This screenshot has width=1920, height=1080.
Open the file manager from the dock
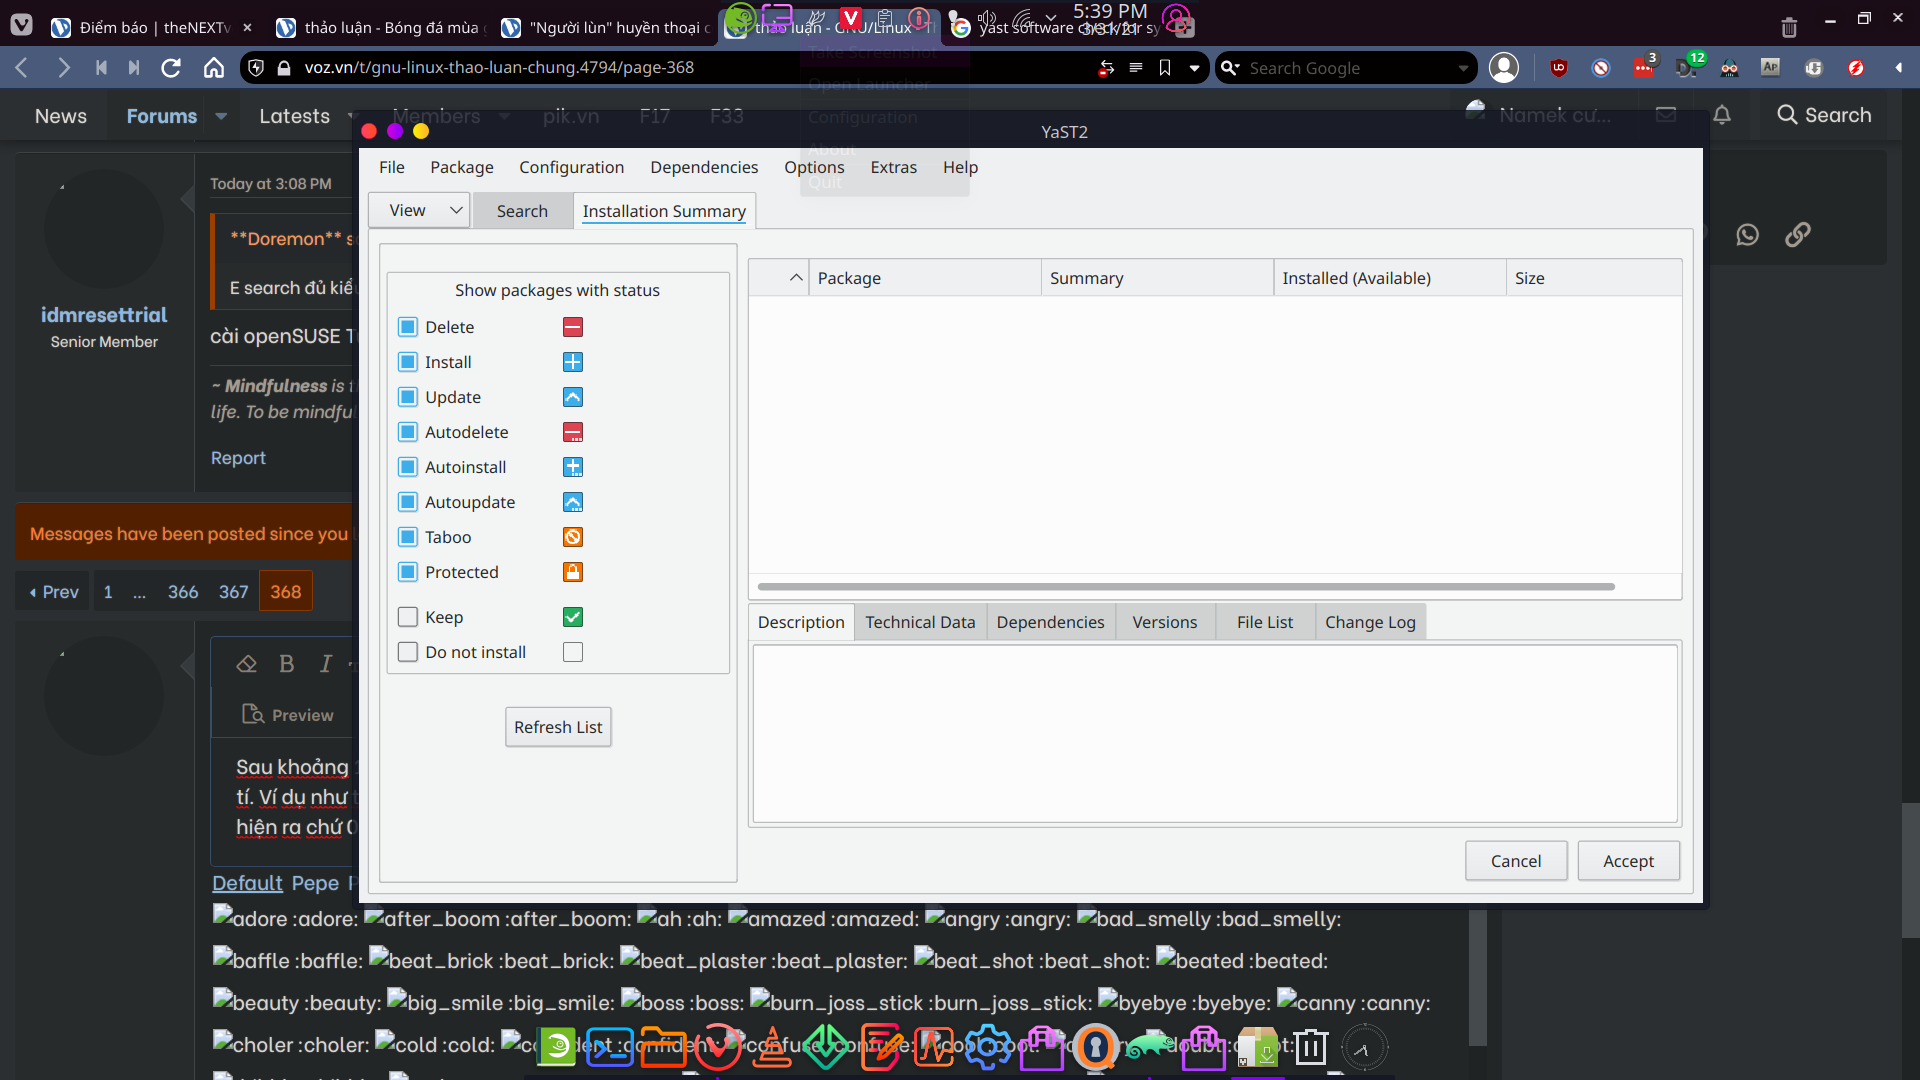pyautogui.click(x=662, y=1047)
